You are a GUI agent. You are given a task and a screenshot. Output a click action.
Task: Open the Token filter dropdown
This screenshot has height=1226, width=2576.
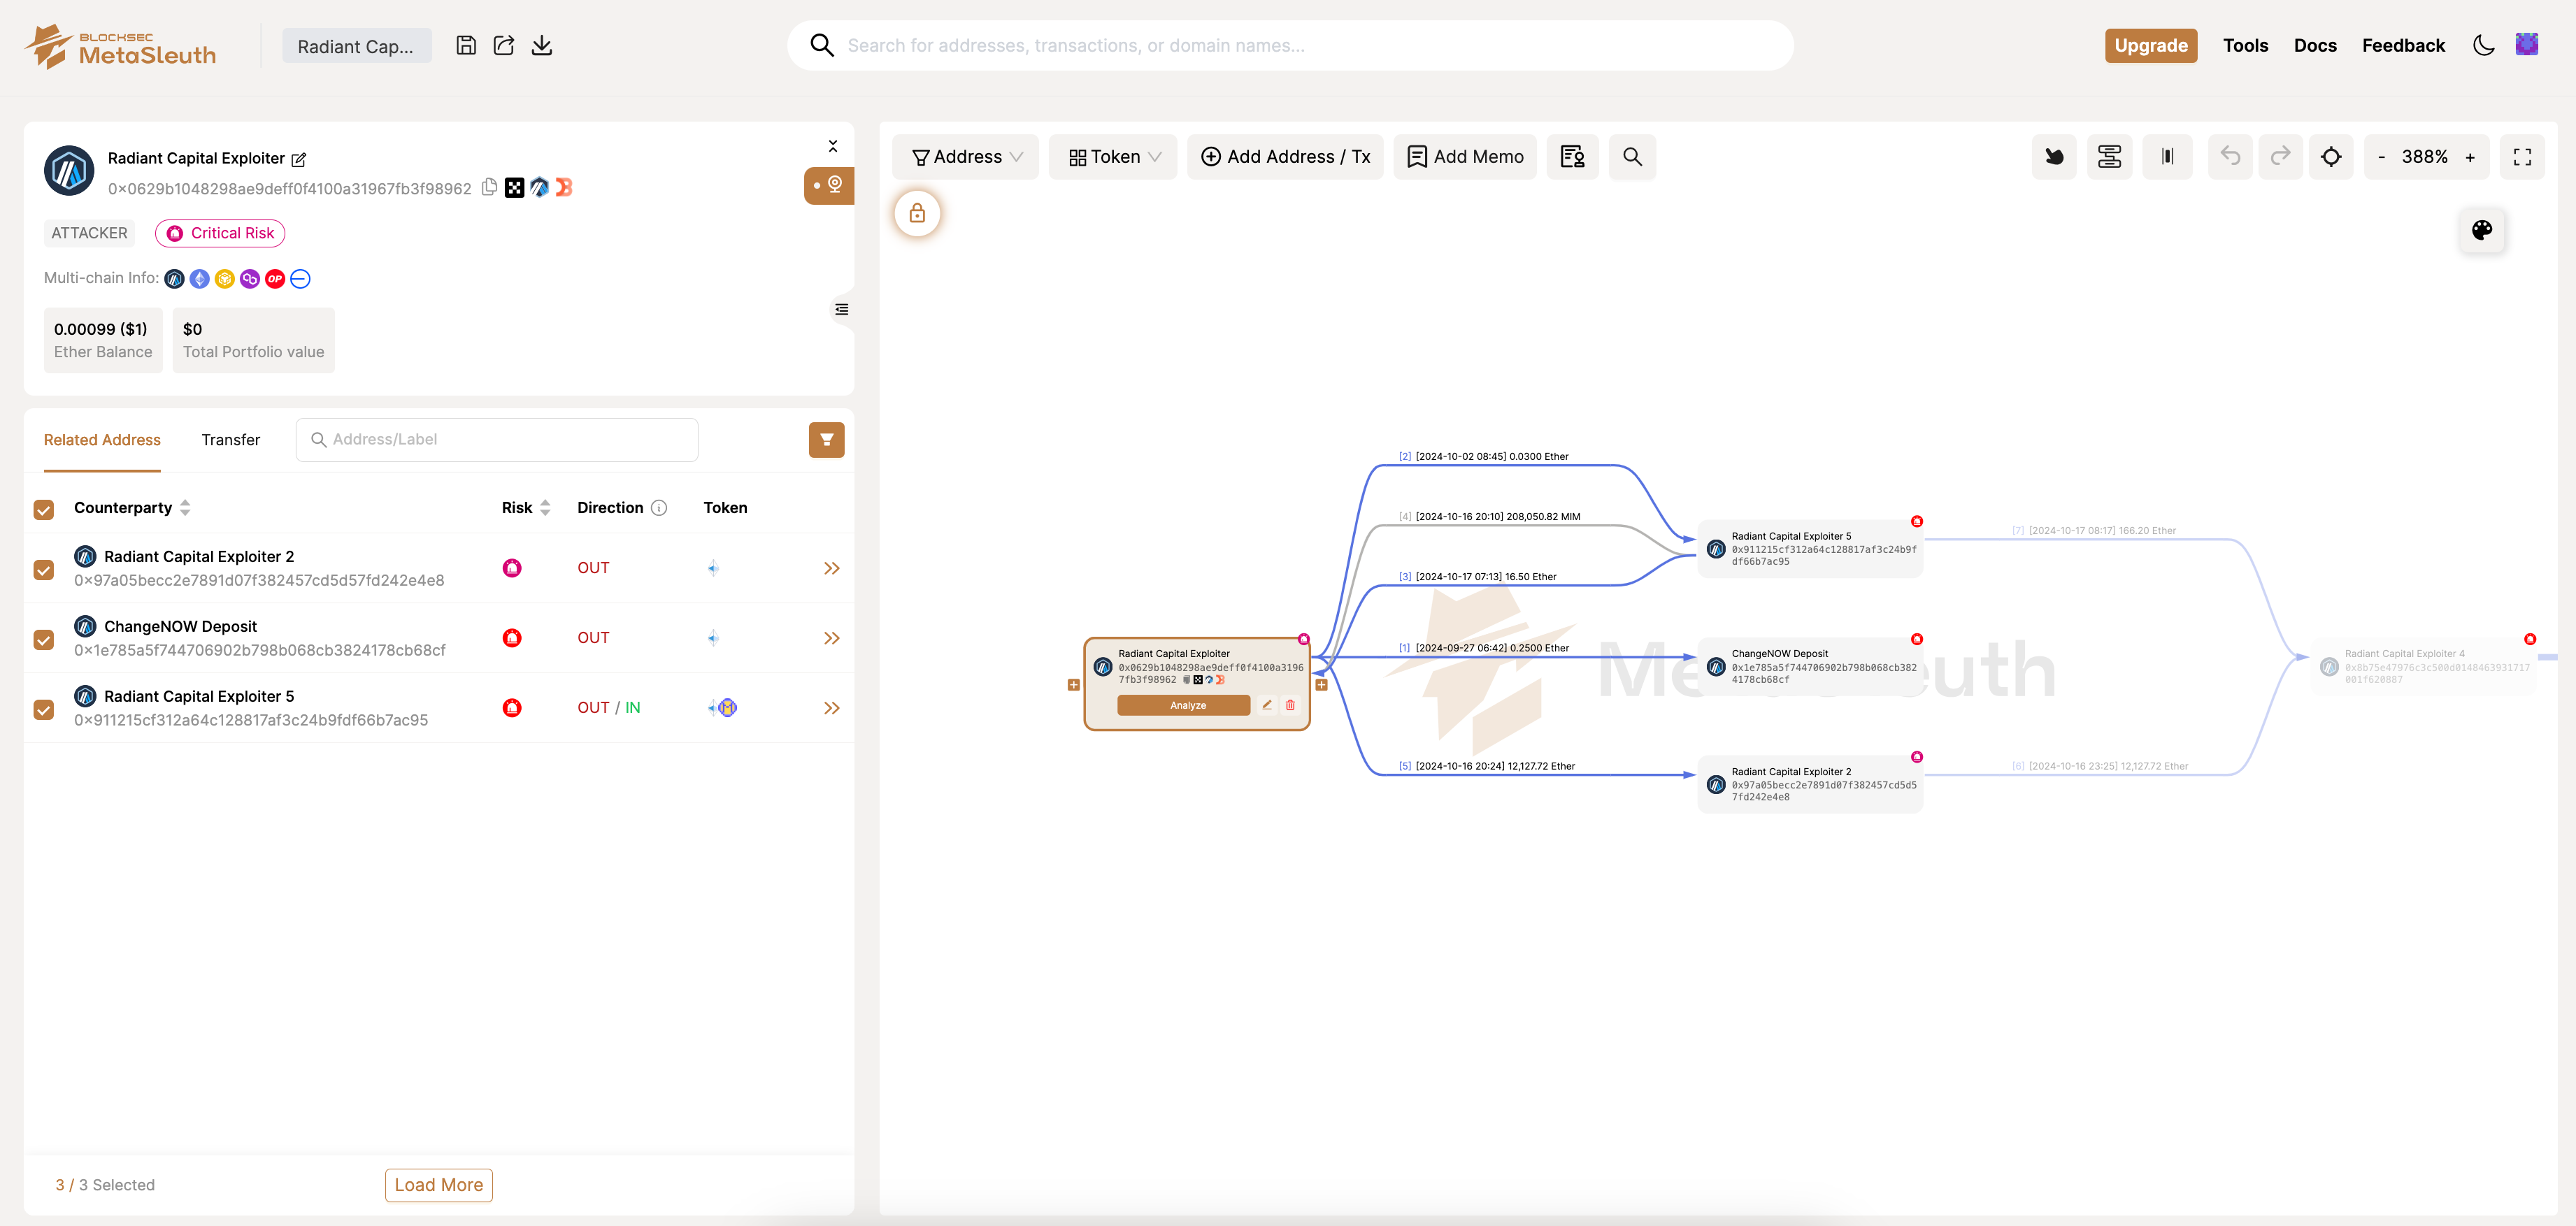pyautogui.click(x=1113, y=156)
